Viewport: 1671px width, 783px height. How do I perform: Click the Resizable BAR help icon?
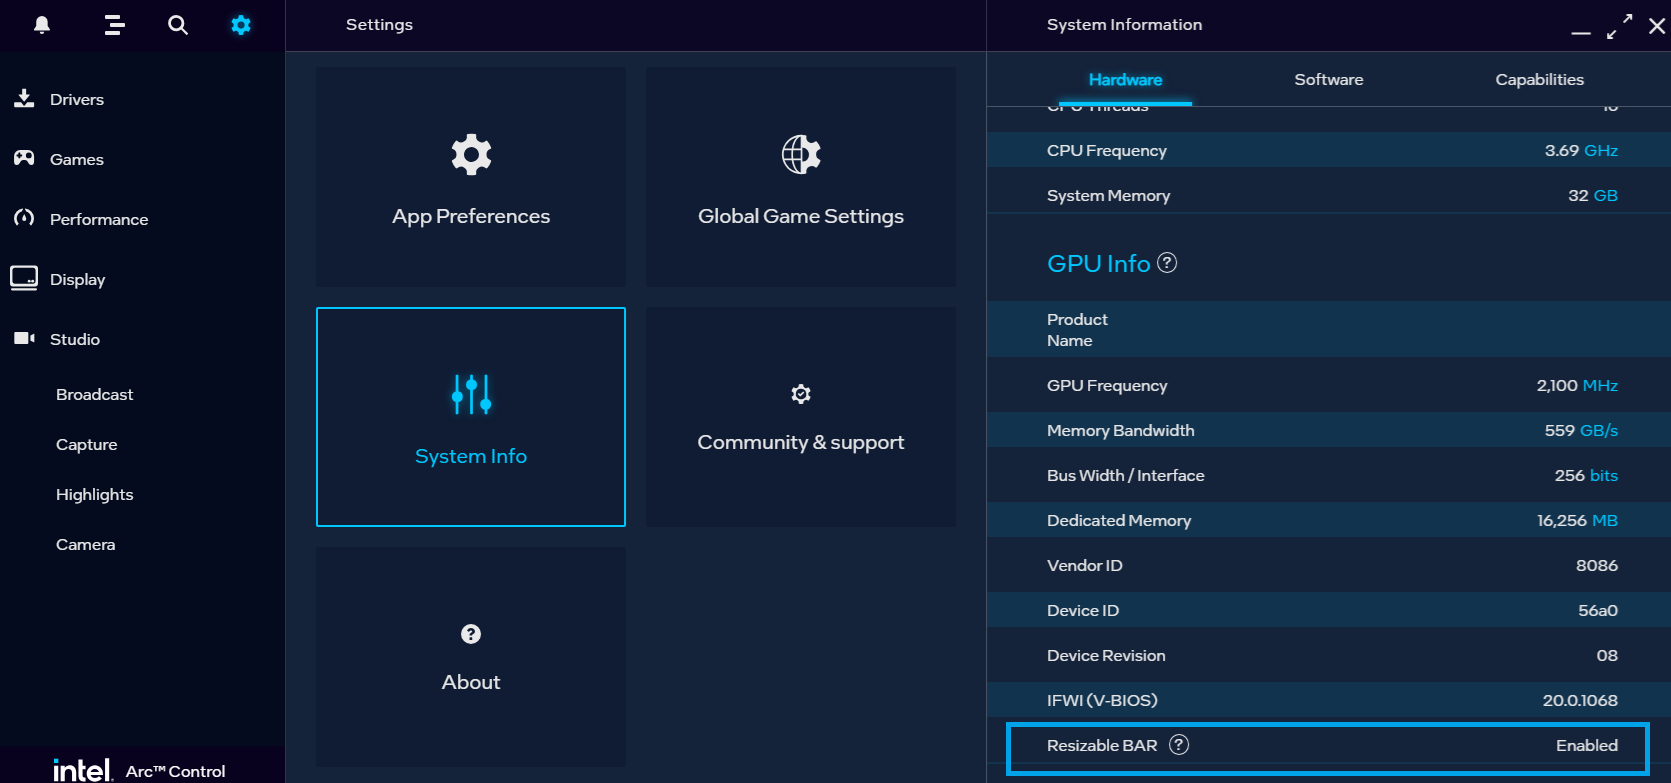(x=1179, y=745)
